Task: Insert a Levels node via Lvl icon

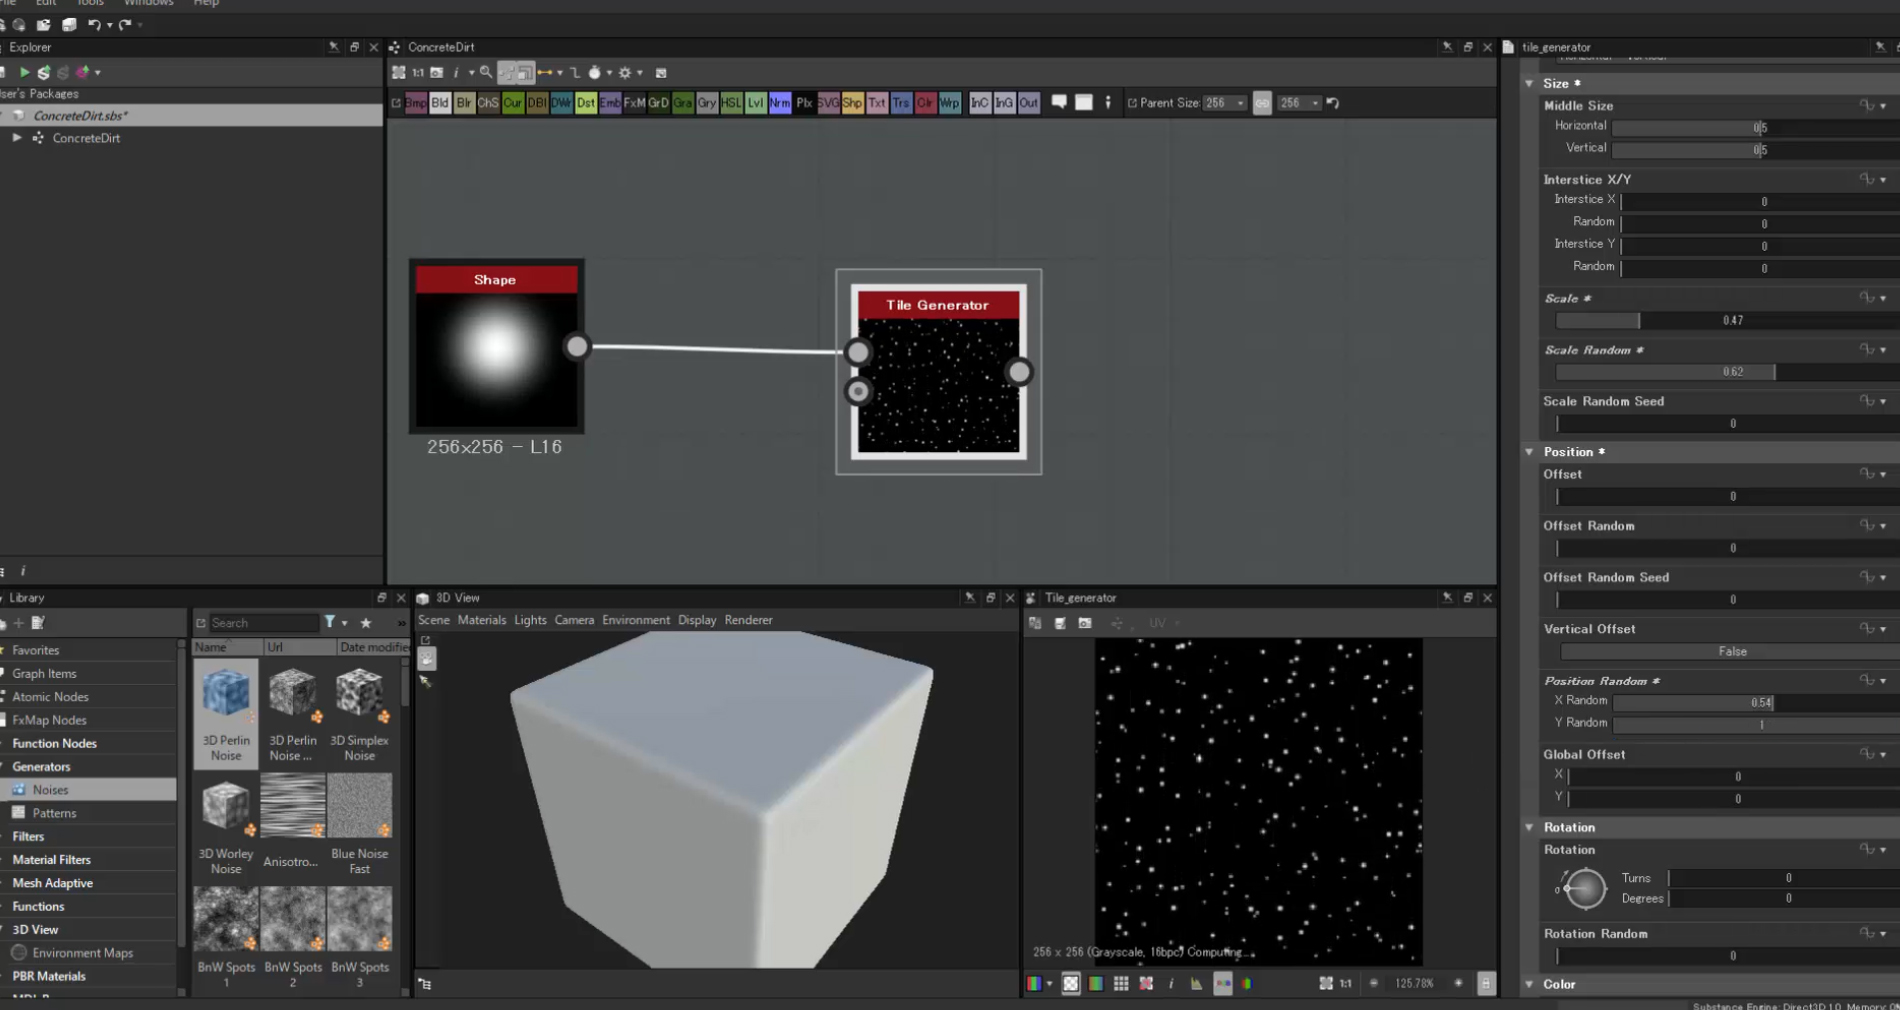Action: pos(755,103)
